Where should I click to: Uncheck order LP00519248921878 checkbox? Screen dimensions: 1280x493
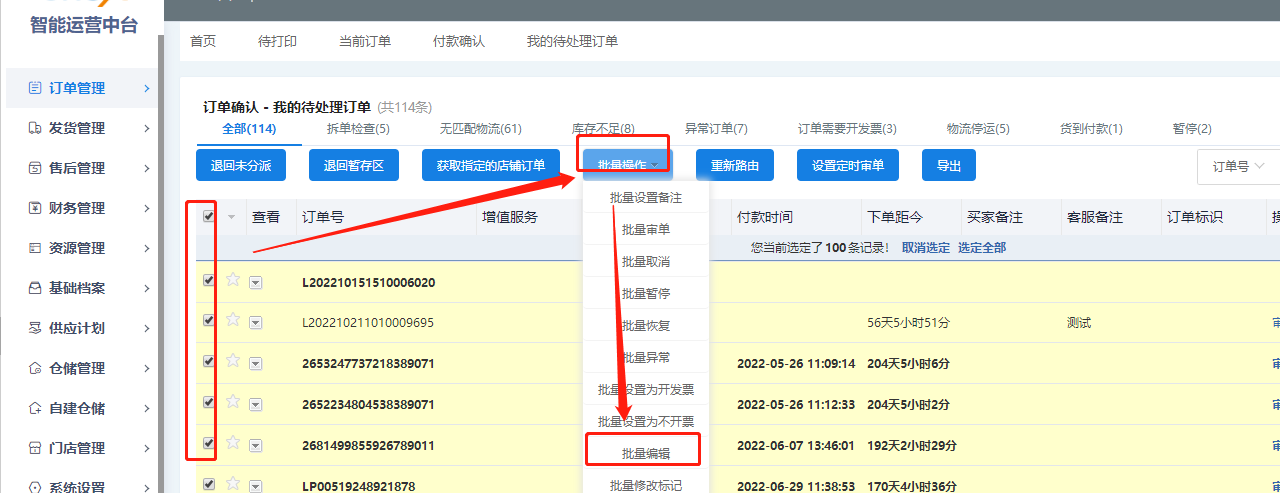pyautogui.click(x=208, y=484)
